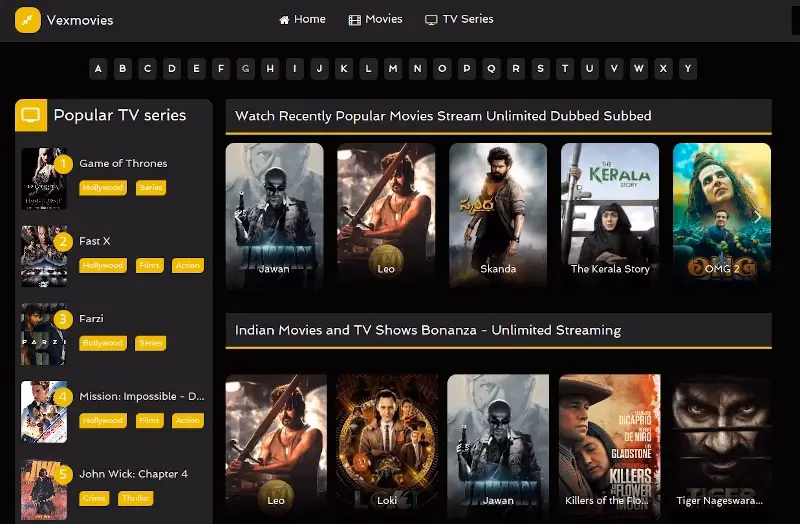Filter titles by letter M
The height and width of the screenshot is (524, 800).
tap(393, 68)
